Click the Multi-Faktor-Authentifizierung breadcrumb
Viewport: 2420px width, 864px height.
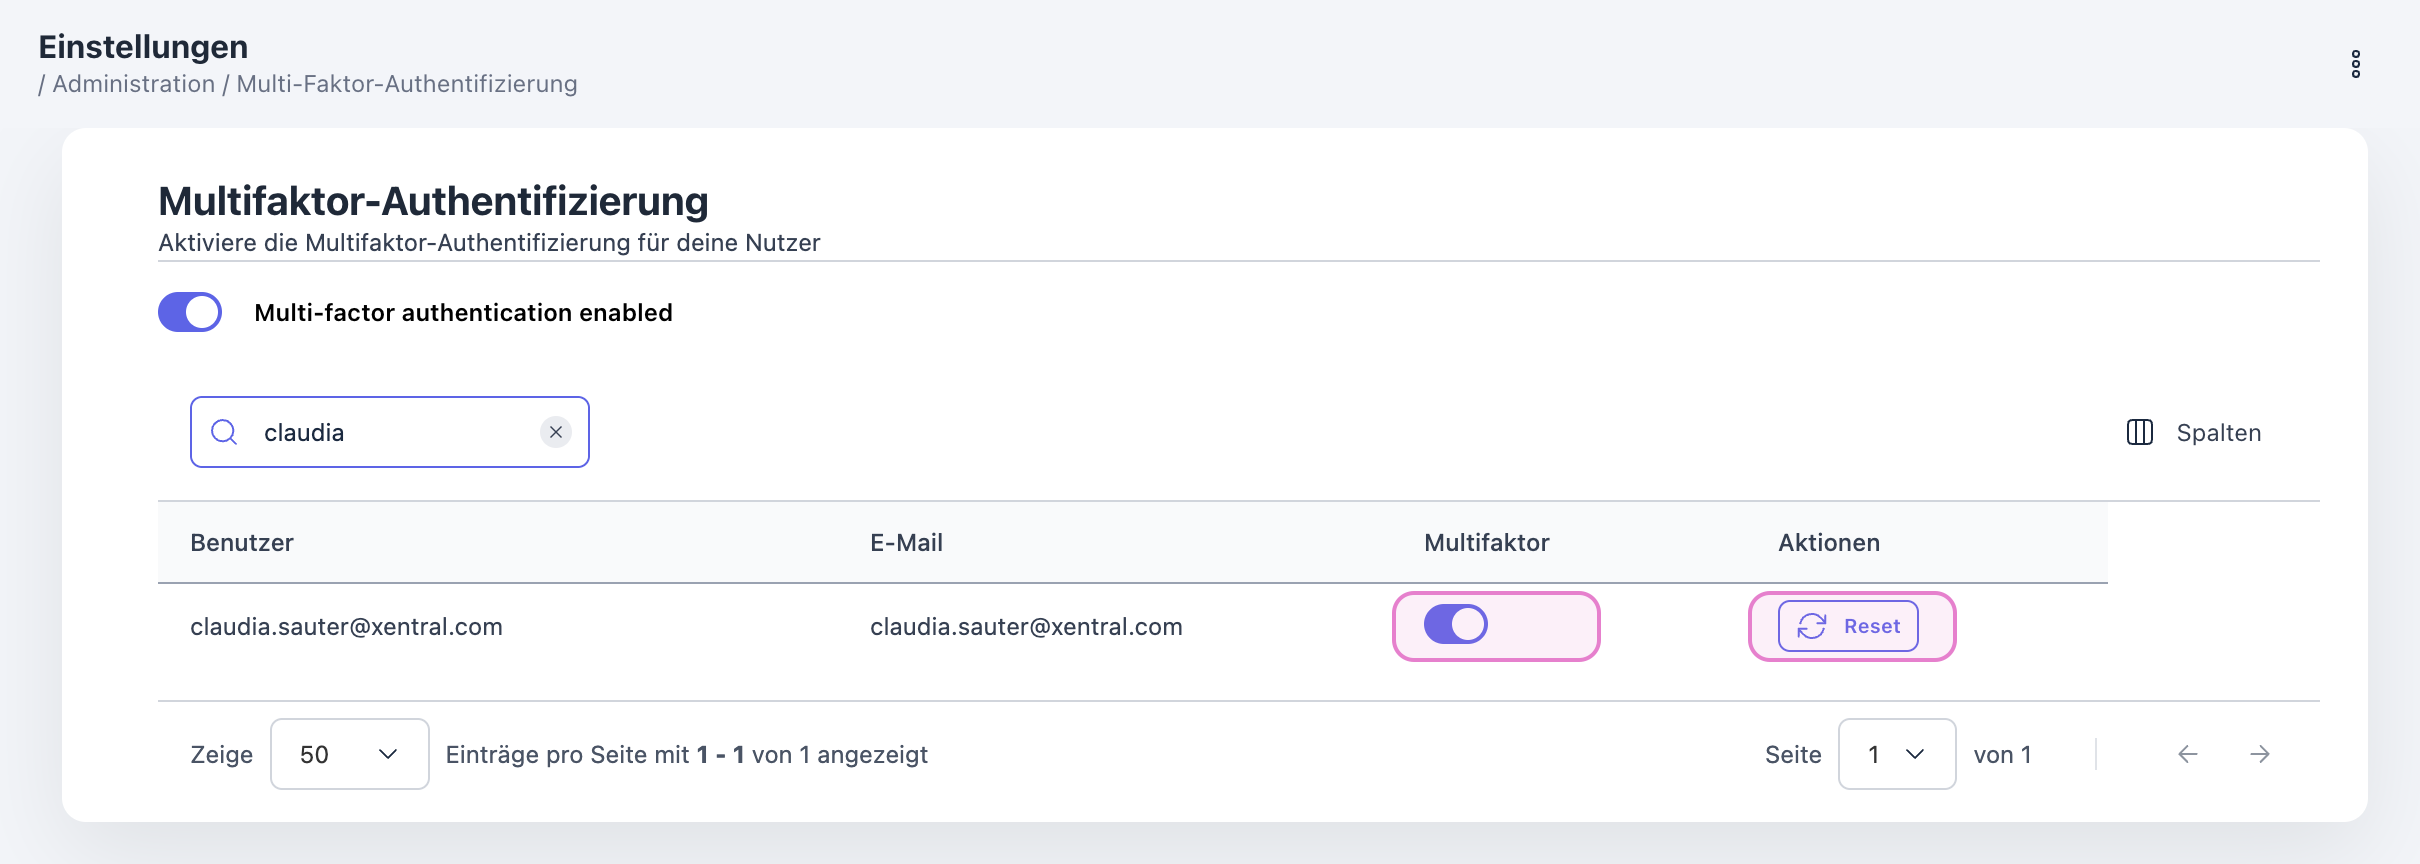pyautogui.click(x=407, y=84)
